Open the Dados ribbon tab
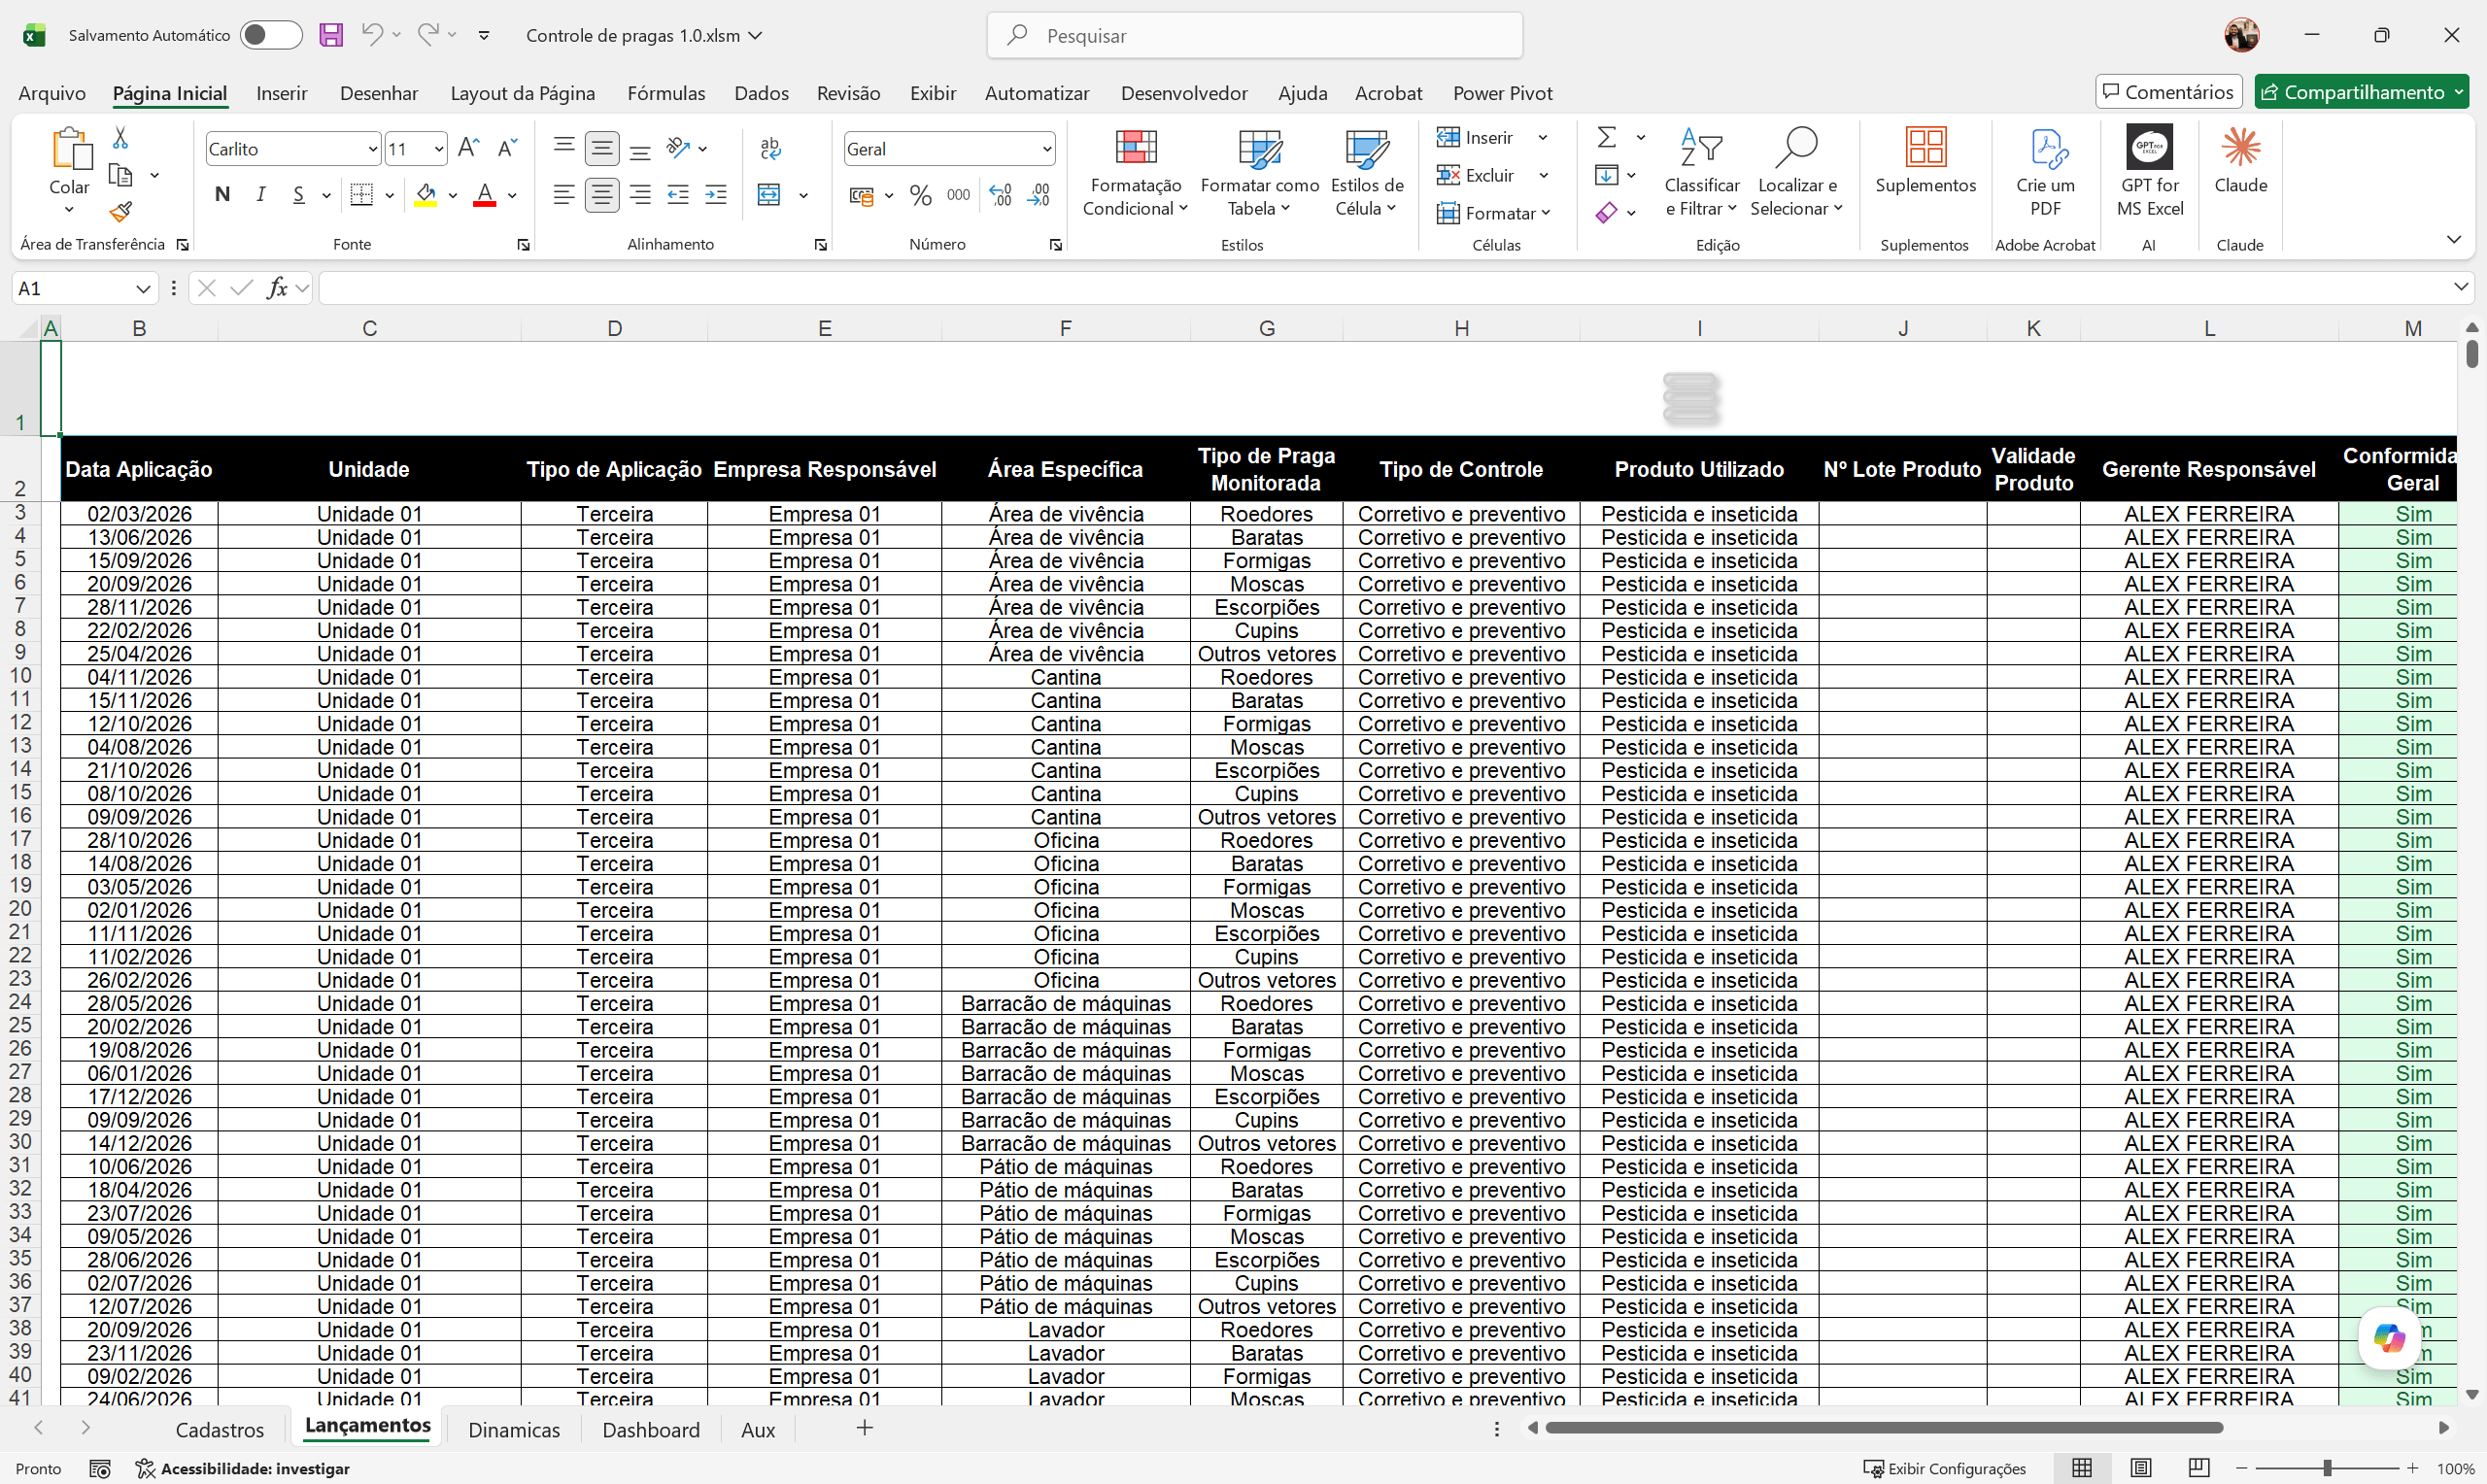This screenshot has height=1484, width=2487. pos(761,93)
